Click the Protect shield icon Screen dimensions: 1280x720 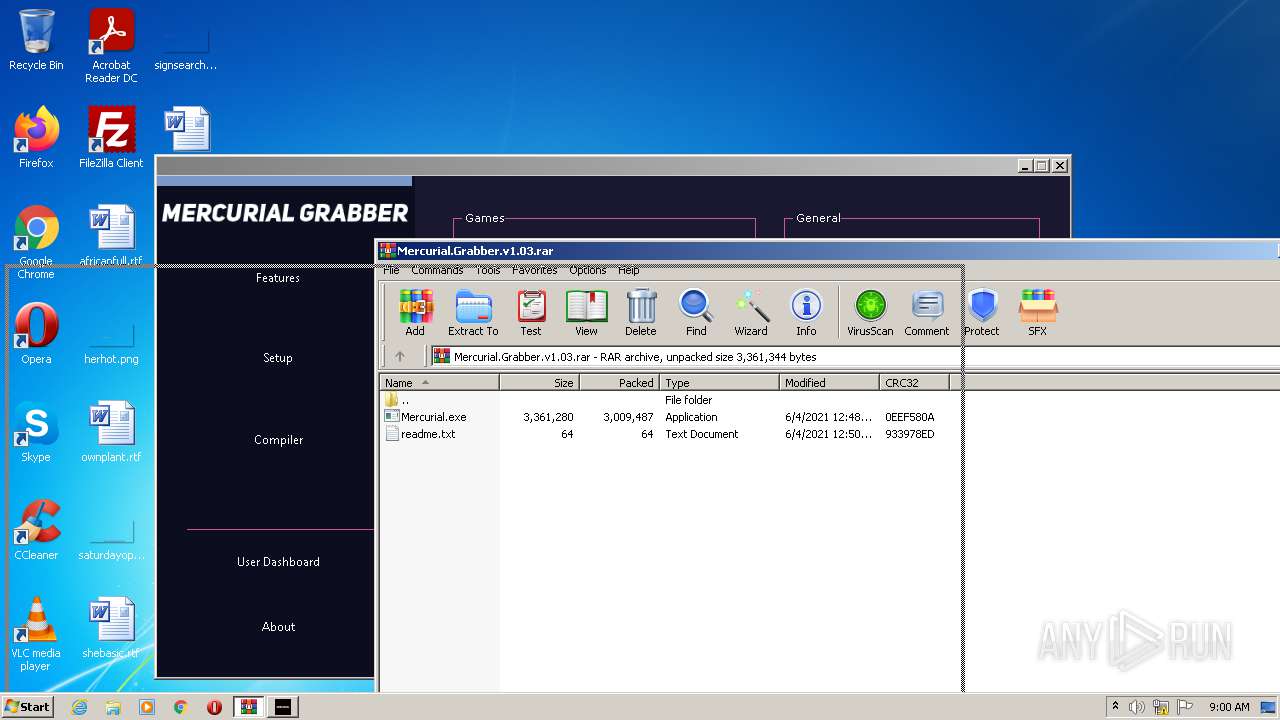(982, 313)
